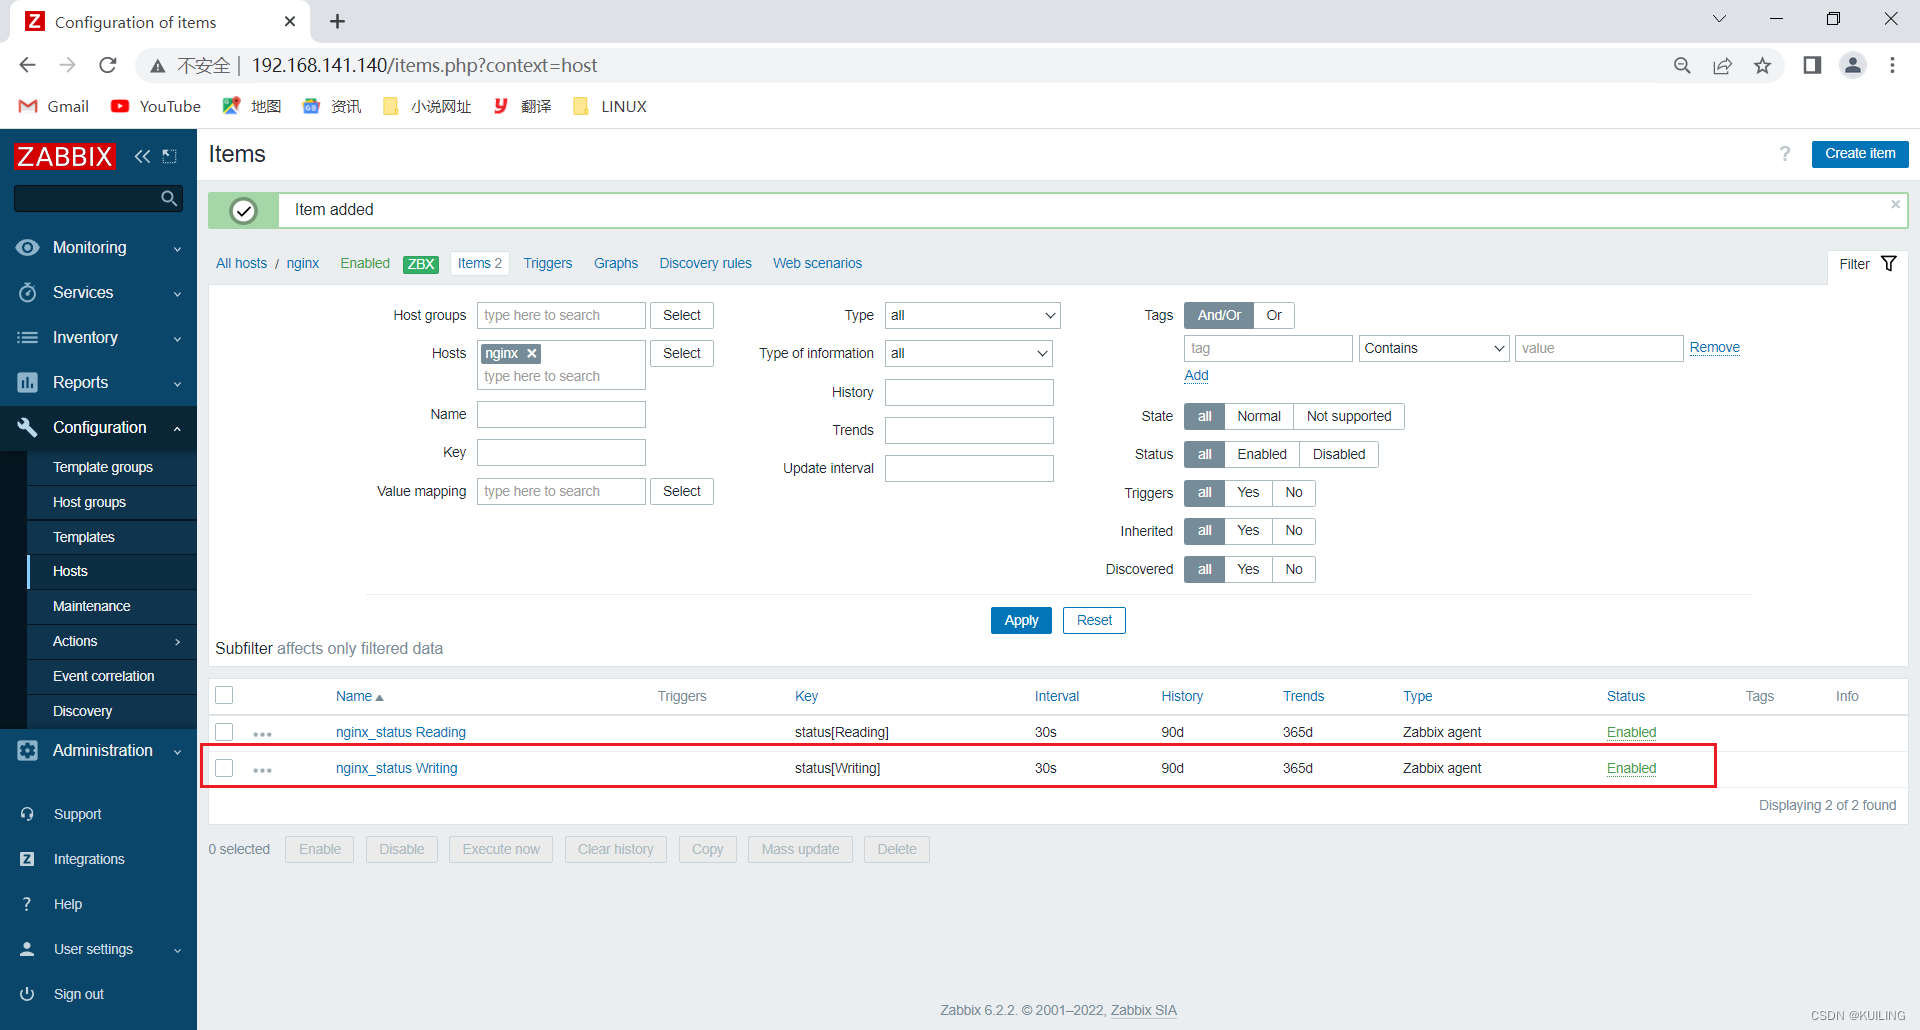Click the Services clock icon
Screen dimensions: 1920x1030
point(28,293)
